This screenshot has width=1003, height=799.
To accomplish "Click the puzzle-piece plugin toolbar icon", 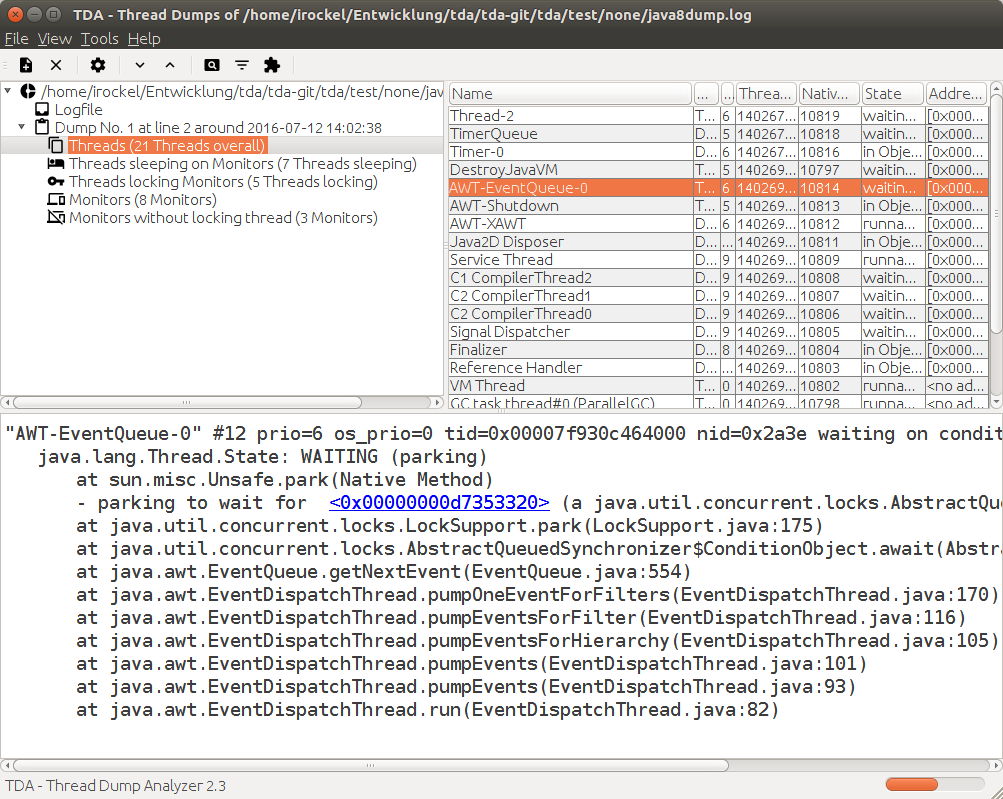I will pos(272,65).
